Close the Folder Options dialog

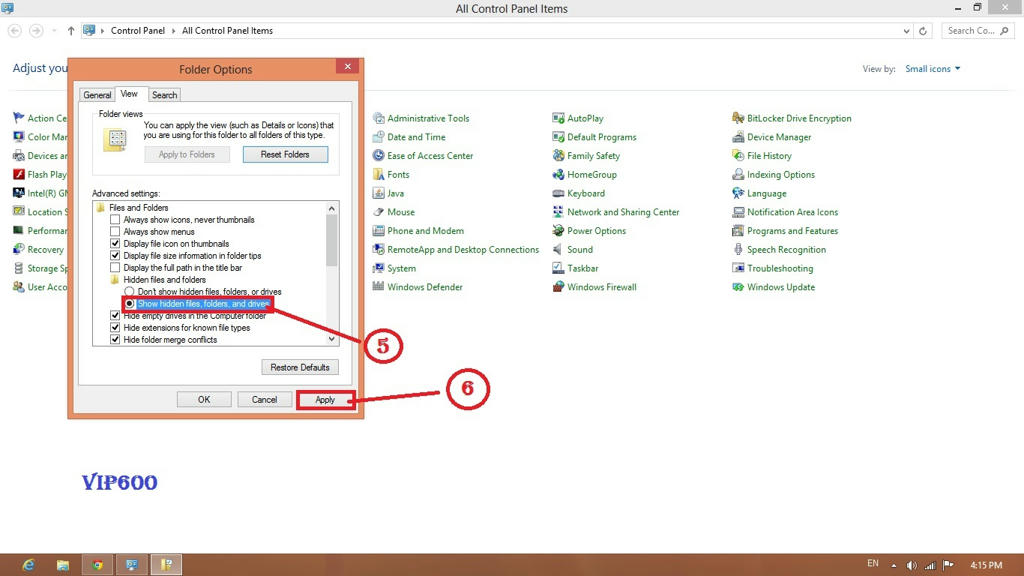tap(347, 67)
